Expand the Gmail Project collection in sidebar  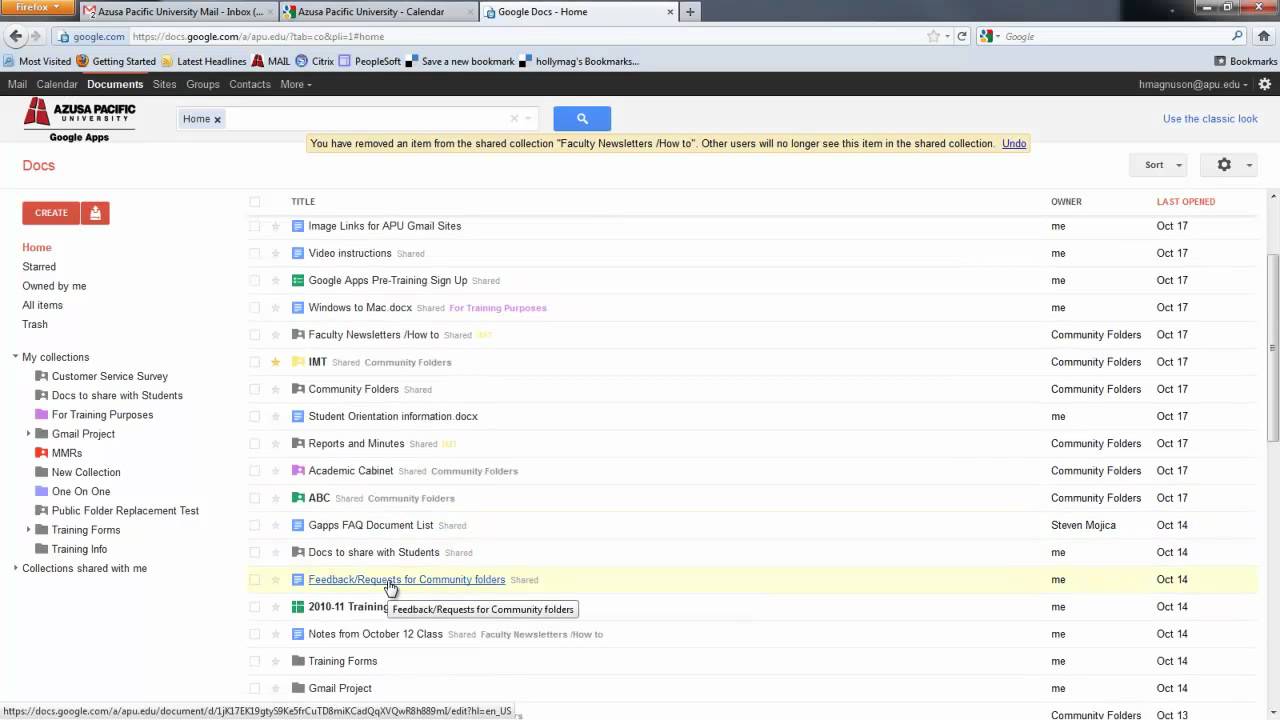(x=28, y=434)
